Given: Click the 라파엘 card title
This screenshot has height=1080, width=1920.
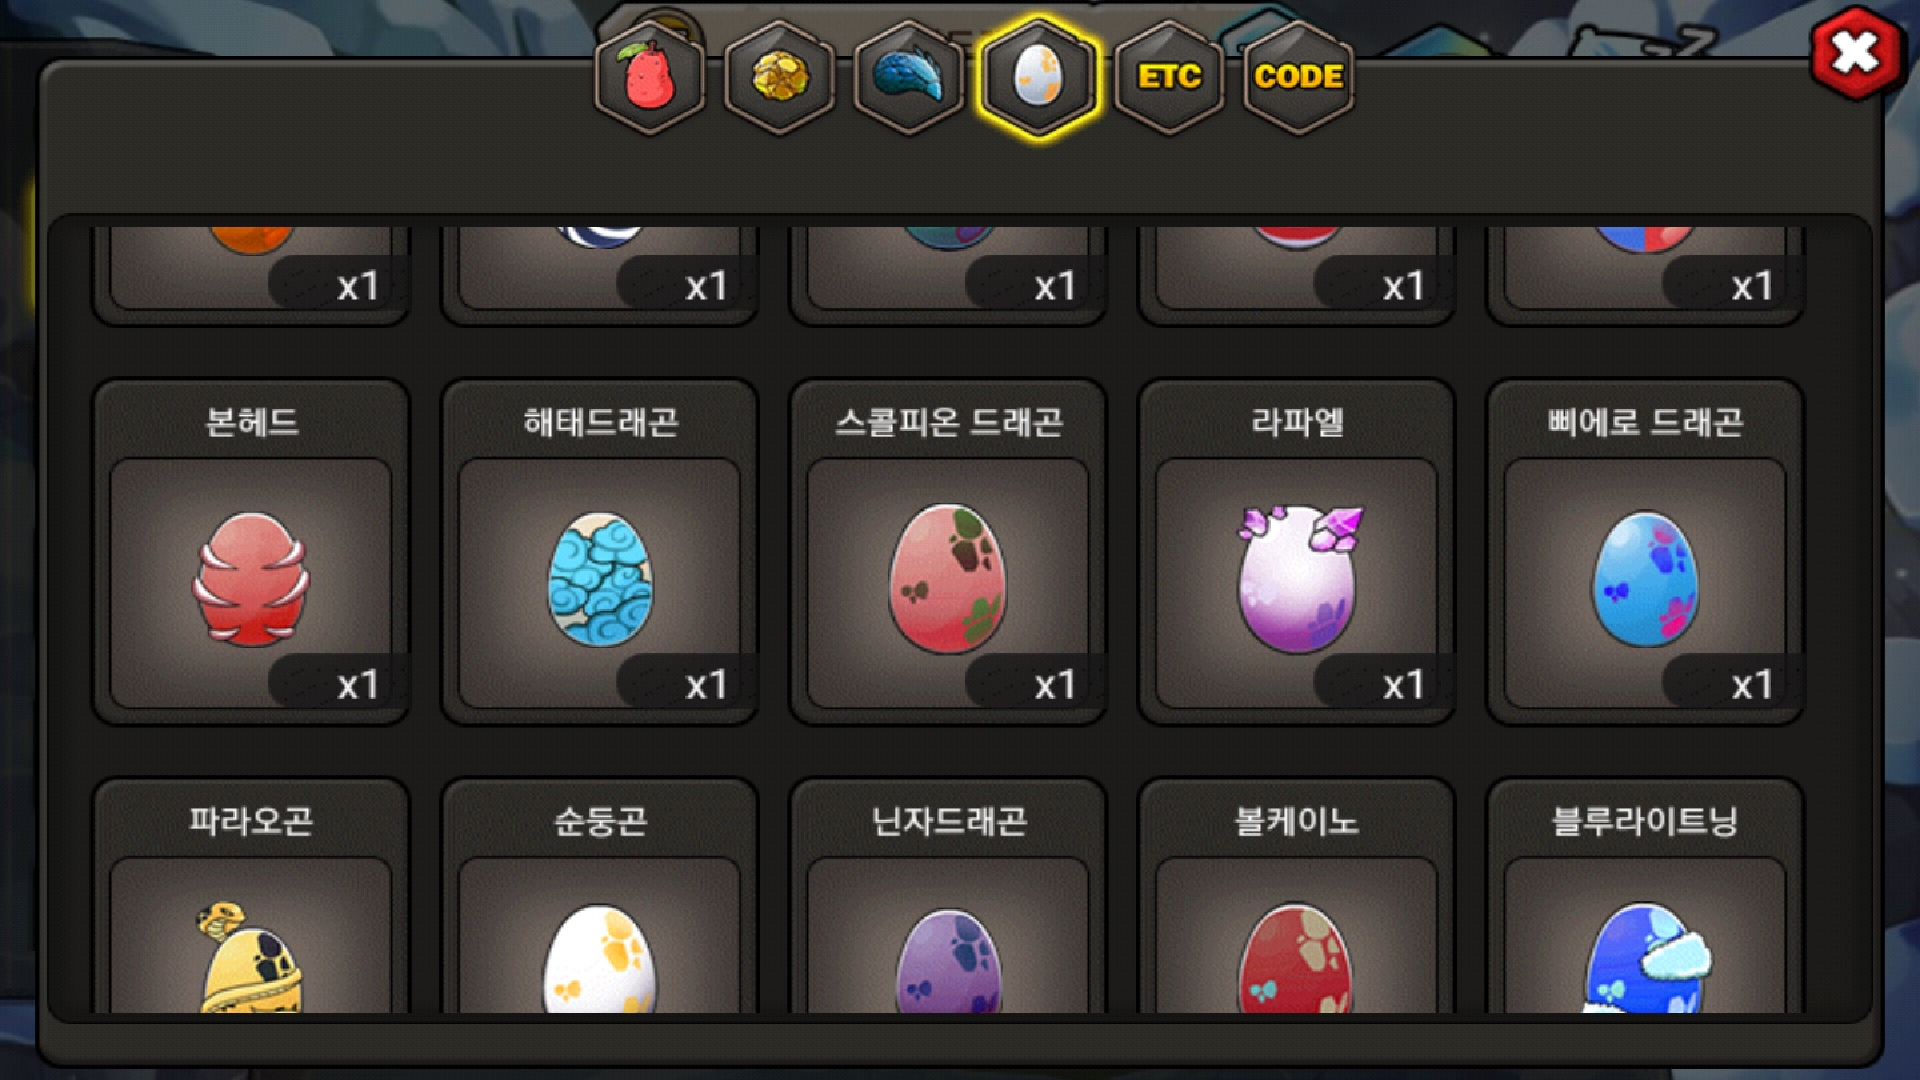Looking at the screenshot, I should tap(1297, 422).
